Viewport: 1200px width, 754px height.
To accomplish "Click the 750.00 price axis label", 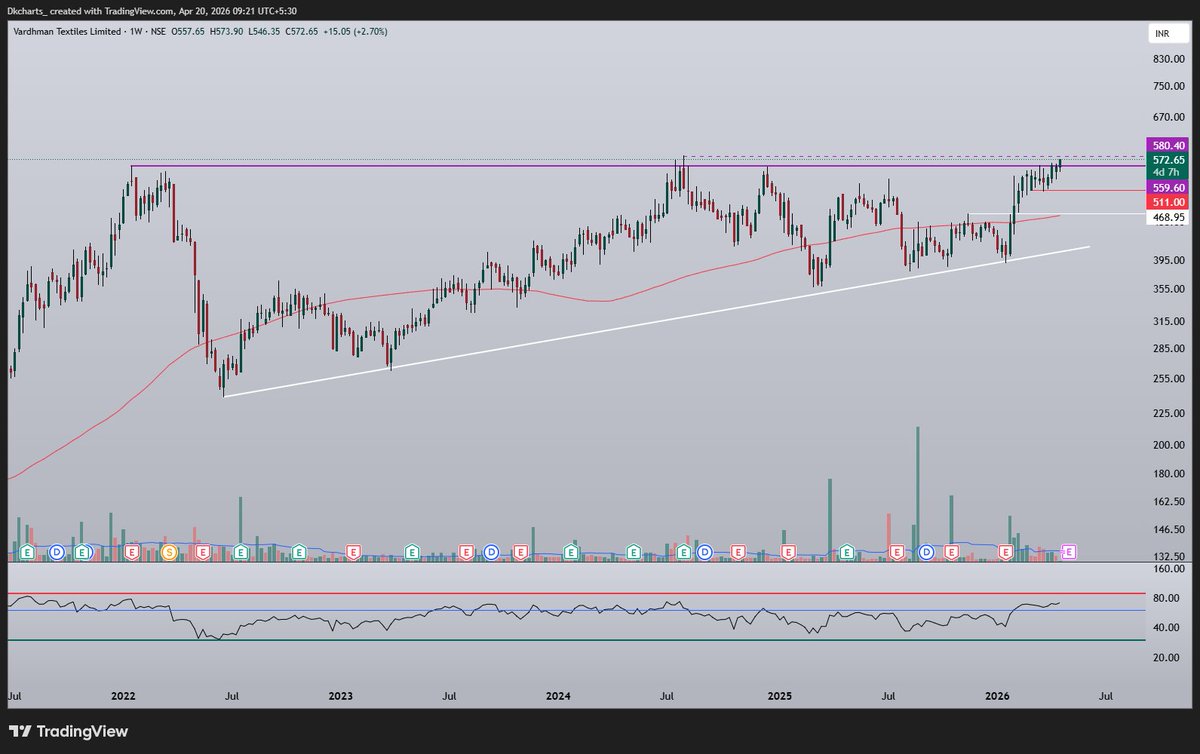I will [1169, 87].
